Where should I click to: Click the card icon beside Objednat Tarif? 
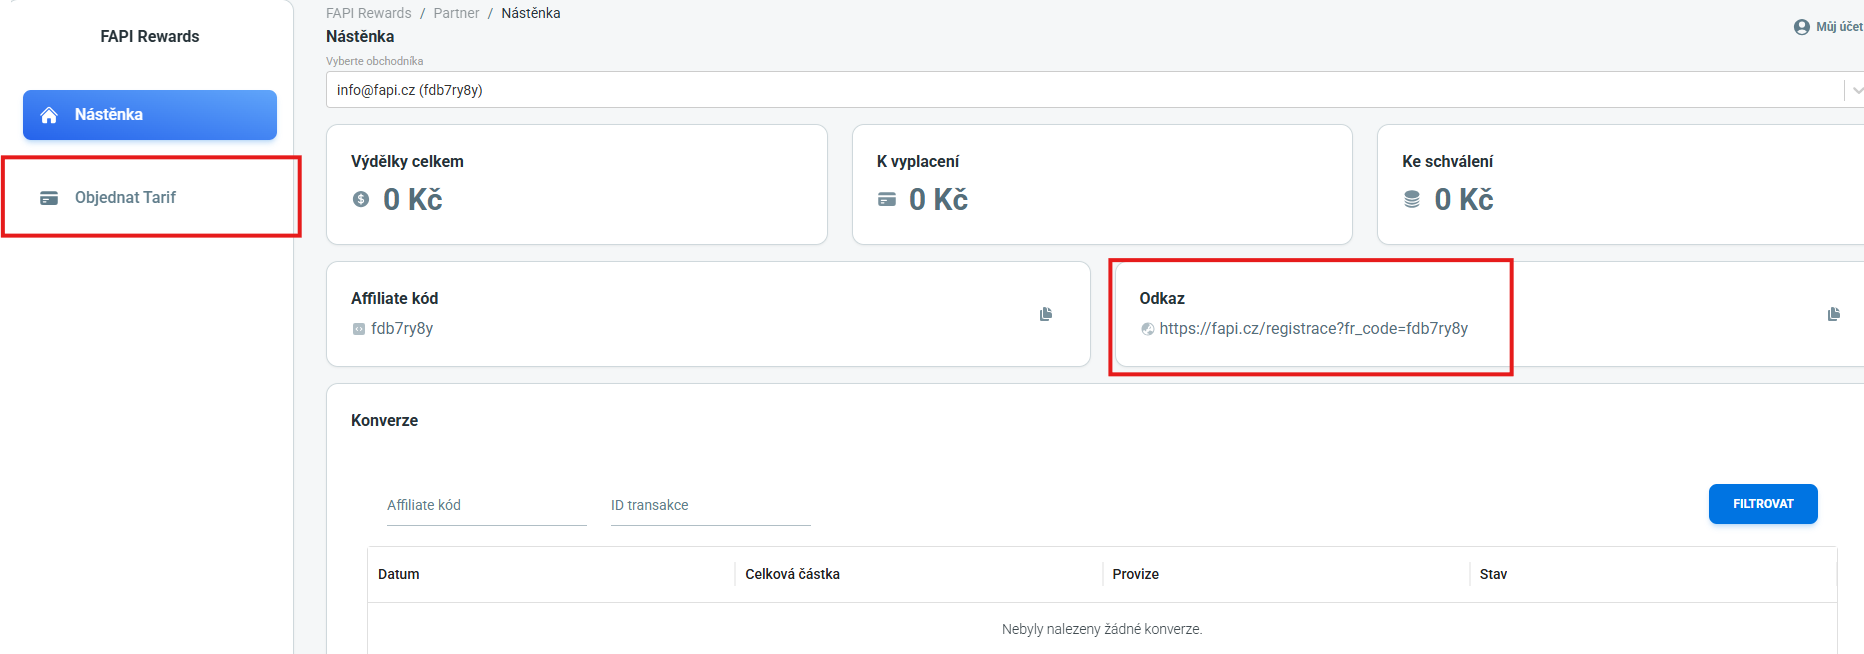click(49, 198)
